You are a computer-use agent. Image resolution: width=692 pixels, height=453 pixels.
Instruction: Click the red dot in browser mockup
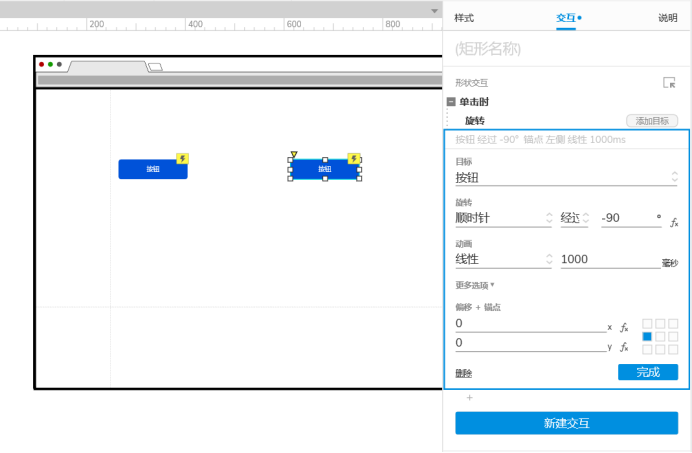pyautogui.click(x=41, y=64)
